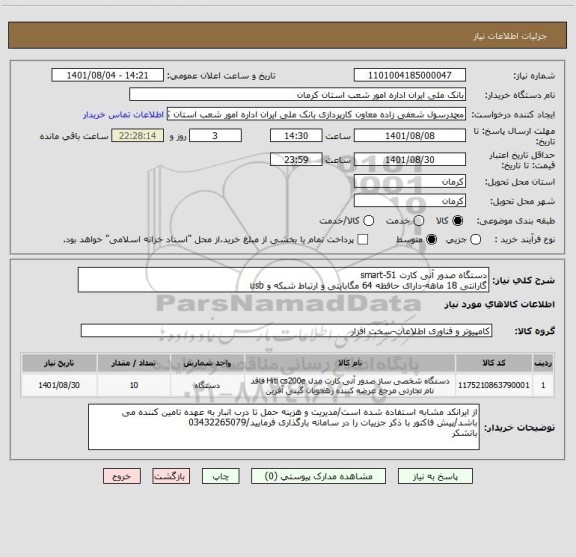Screen dimensions: 576x557
Task: Click the price validity date 1401/08/30
Action: pos(410,159)
